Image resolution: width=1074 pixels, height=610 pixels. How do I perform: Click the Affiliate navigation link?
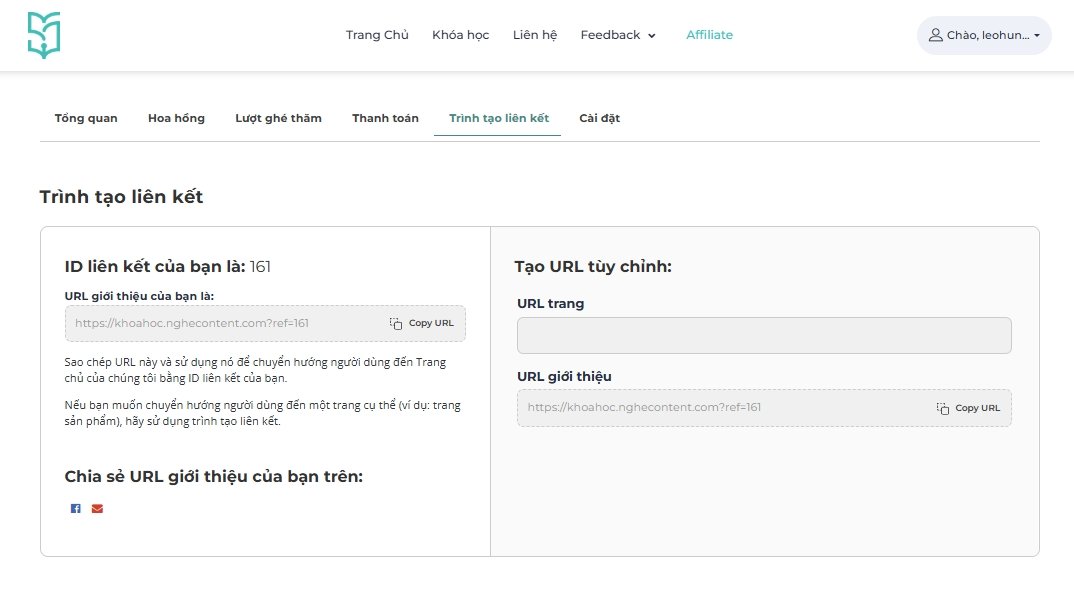[709, 35]
